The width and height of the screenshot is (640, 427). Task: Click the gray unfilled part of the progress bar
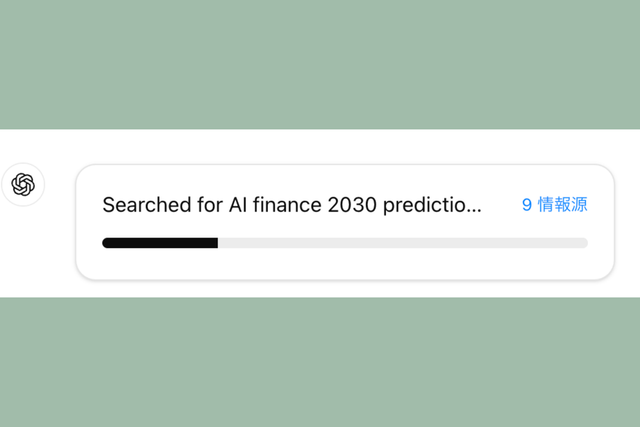[x=400, y=242]
